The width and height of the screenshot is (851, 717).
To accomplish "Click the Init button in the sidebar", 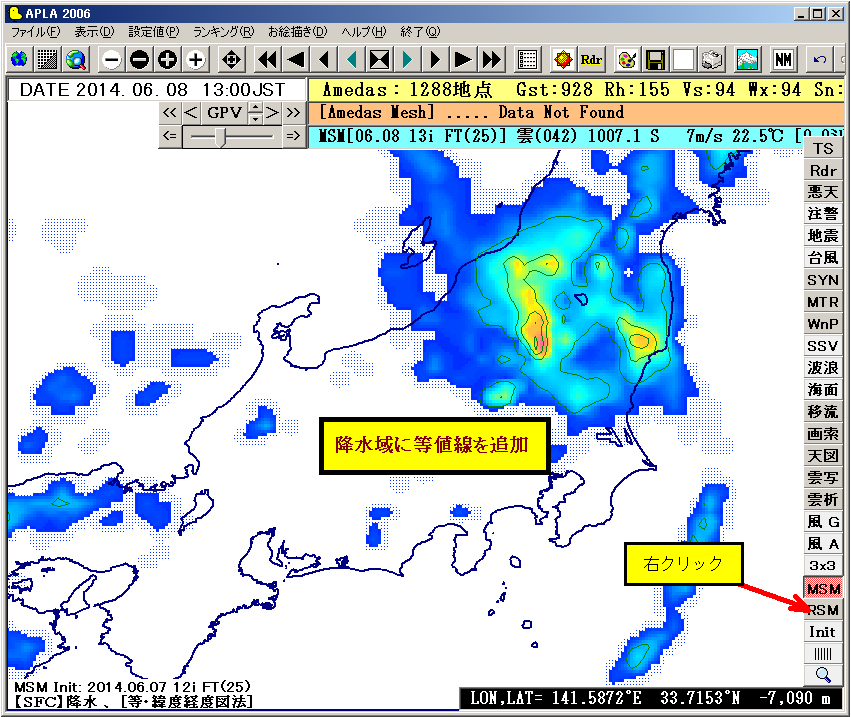I will tap(823, 632).
